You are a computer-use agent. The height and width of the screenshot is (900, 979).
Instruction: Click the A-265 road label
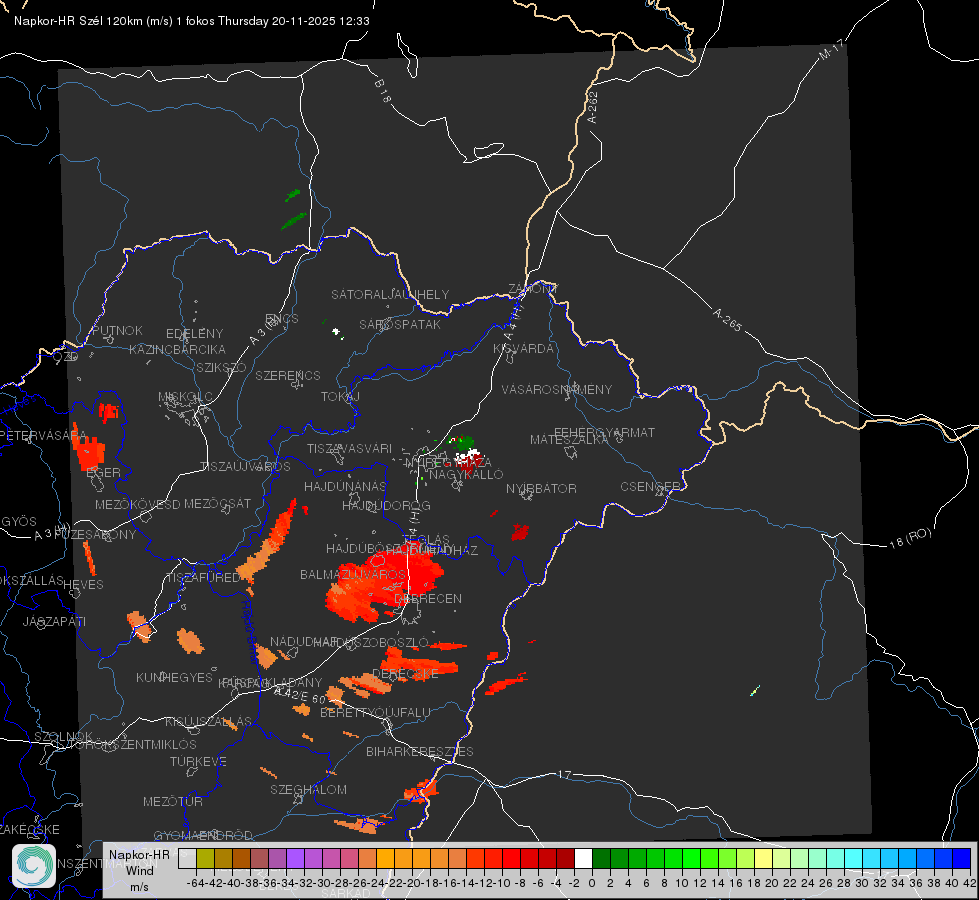(727, 320)
